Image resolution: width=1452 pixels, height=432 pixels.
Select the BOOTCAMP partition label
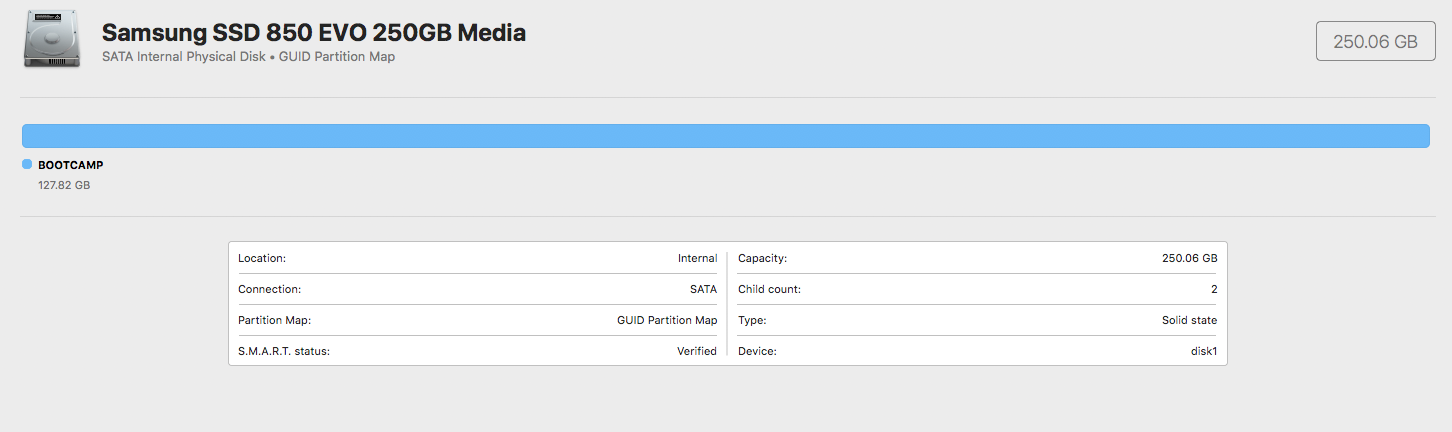[70, 165]
